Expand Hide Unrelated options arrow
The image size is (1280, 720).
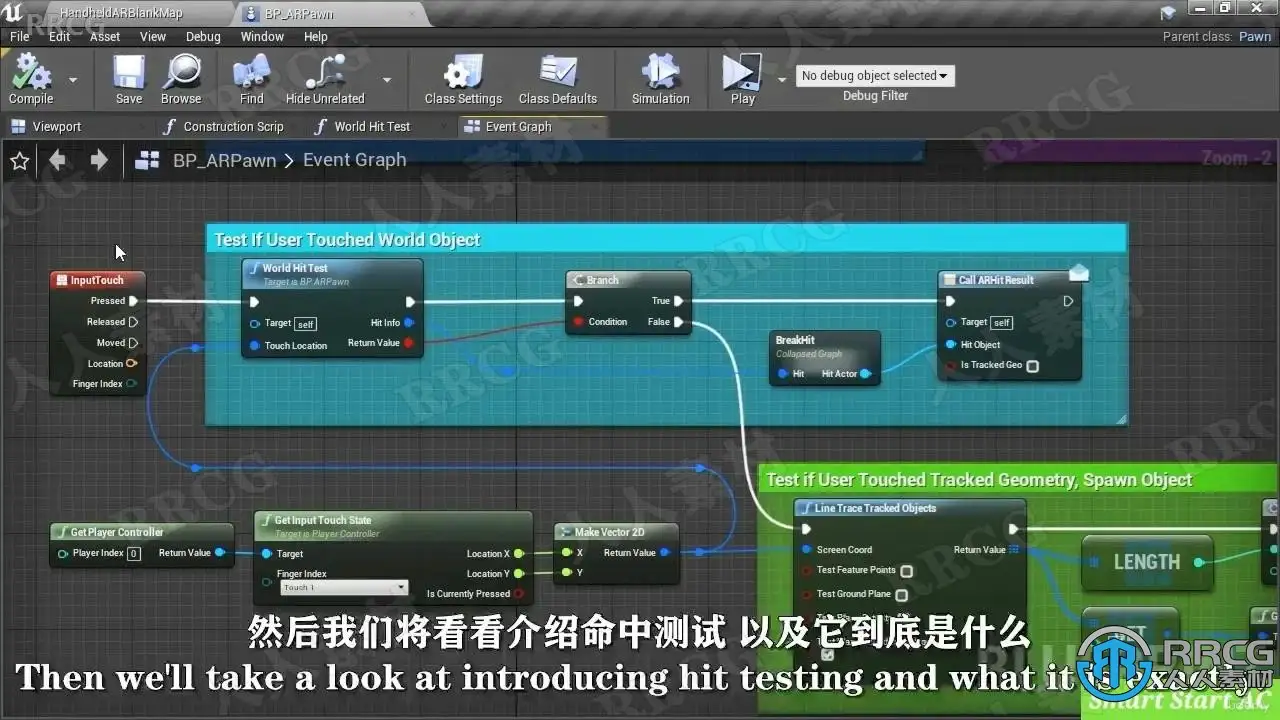[386, 80]
